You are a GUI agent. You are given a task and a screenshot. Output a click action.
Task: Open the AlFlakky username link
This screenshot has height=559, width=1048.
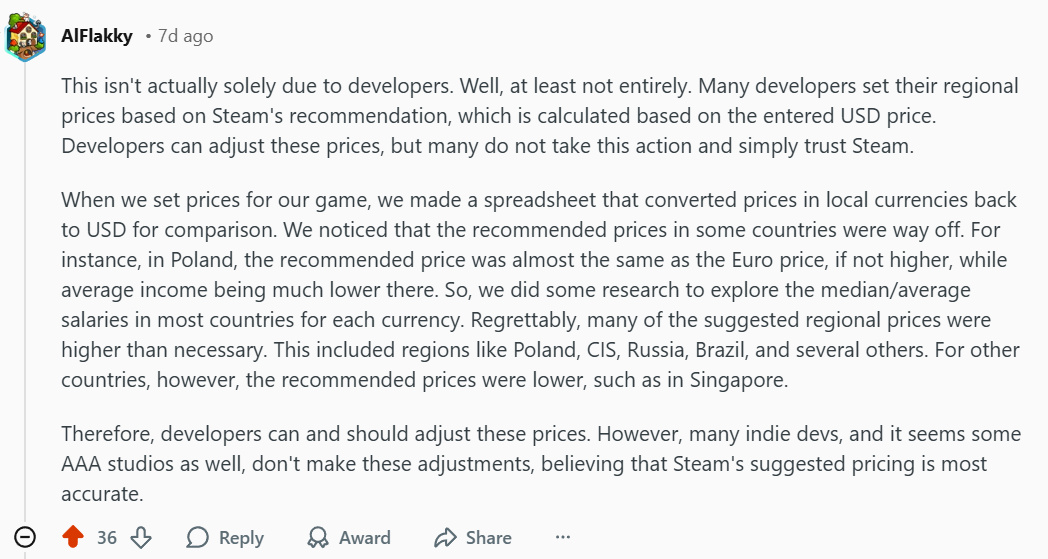point(97,36)
